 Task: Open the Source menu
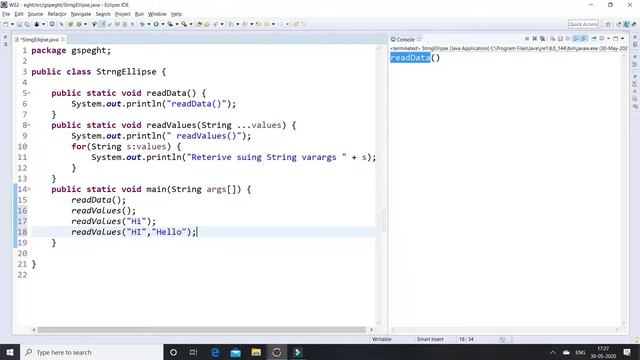point(35,14)
